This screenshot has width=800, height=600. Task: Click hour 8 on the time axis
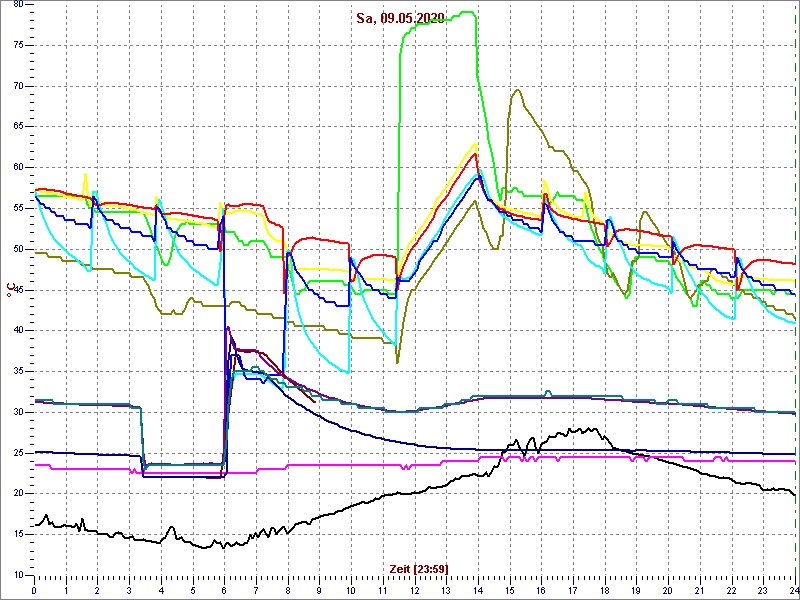288,589
